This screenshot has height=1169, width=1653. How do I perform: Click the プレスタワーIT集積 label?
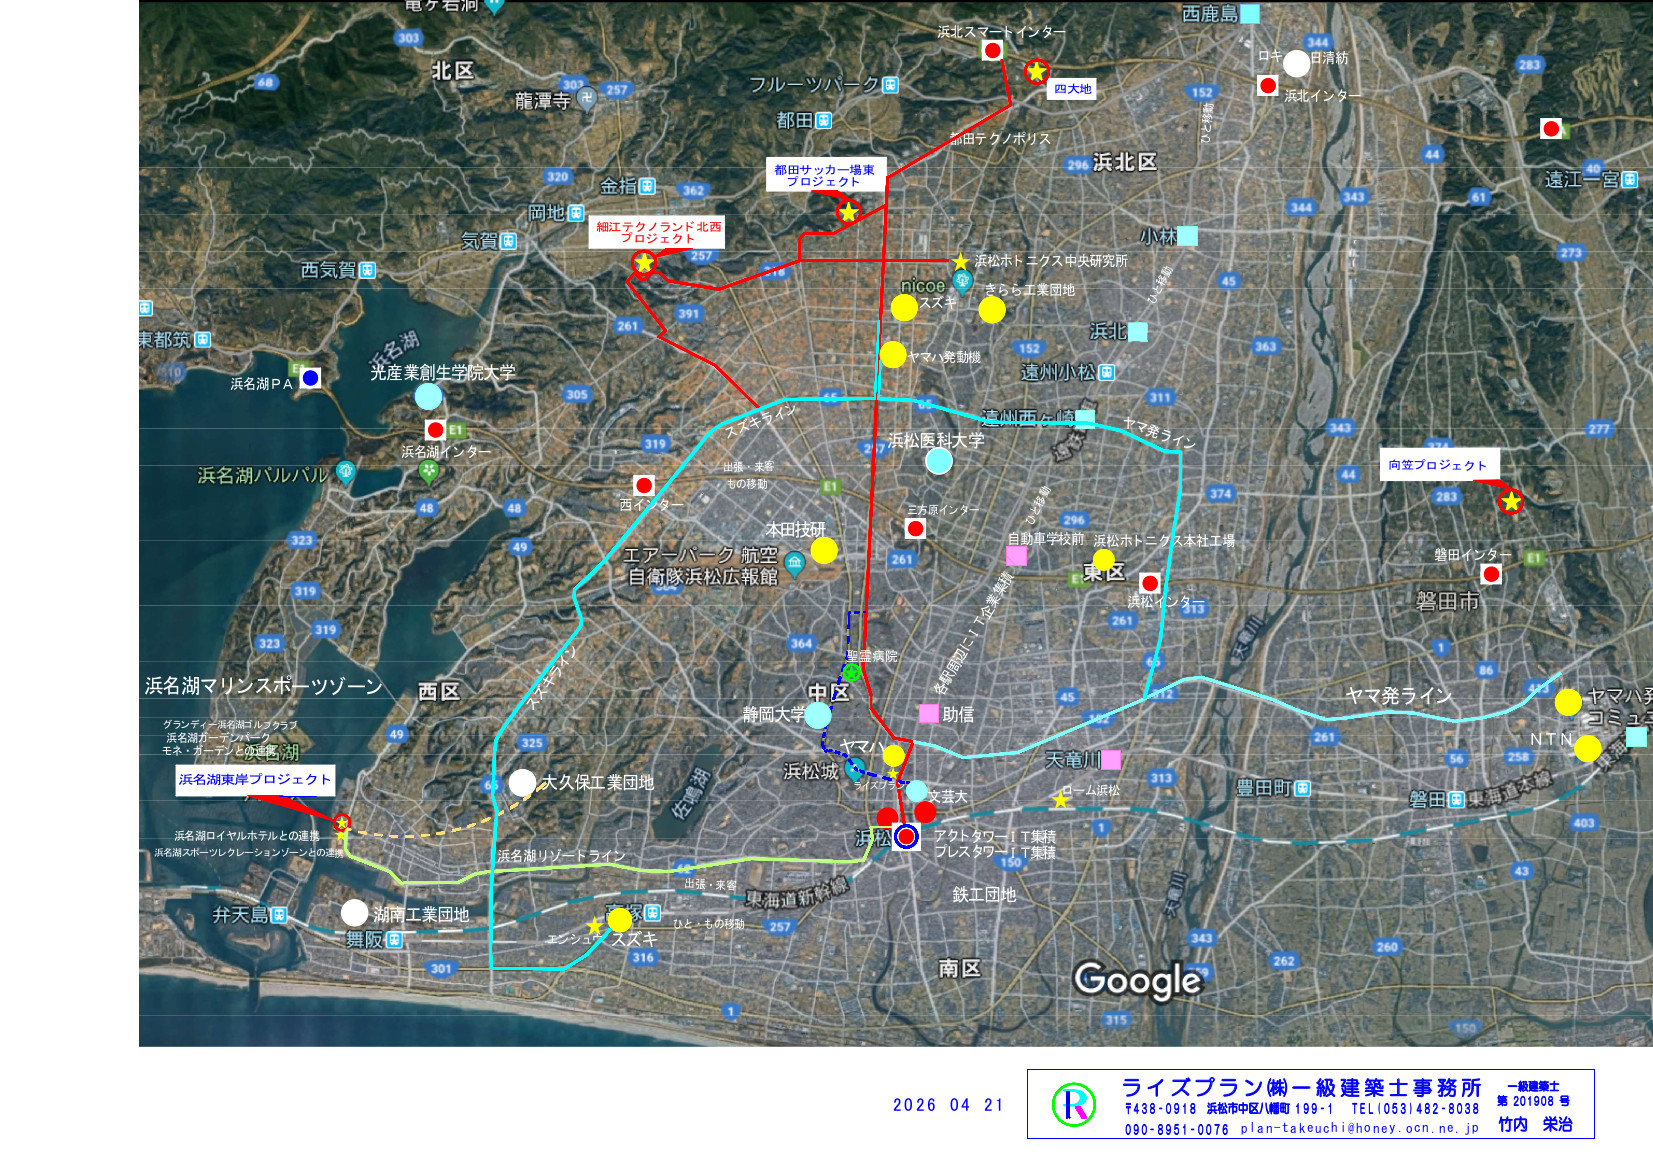coord(995,852)
